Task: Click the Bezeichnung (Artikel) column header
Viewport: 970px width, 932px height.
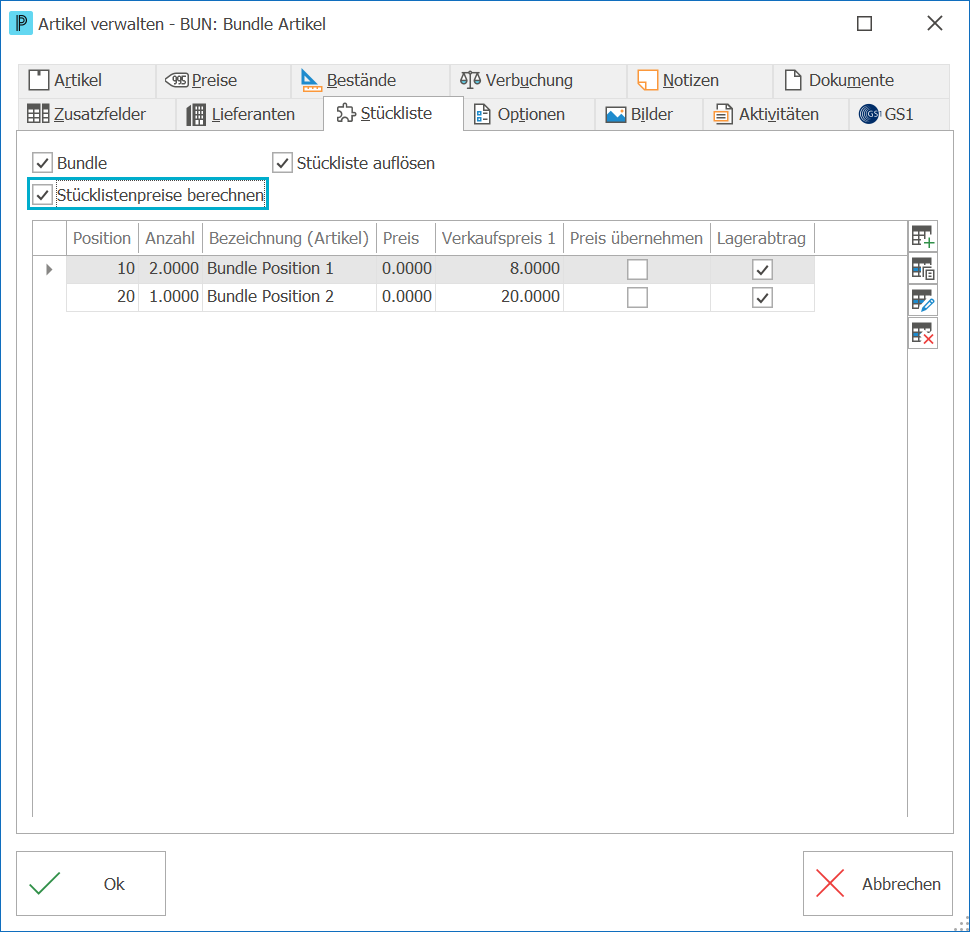Action: [x=289, y=238]
